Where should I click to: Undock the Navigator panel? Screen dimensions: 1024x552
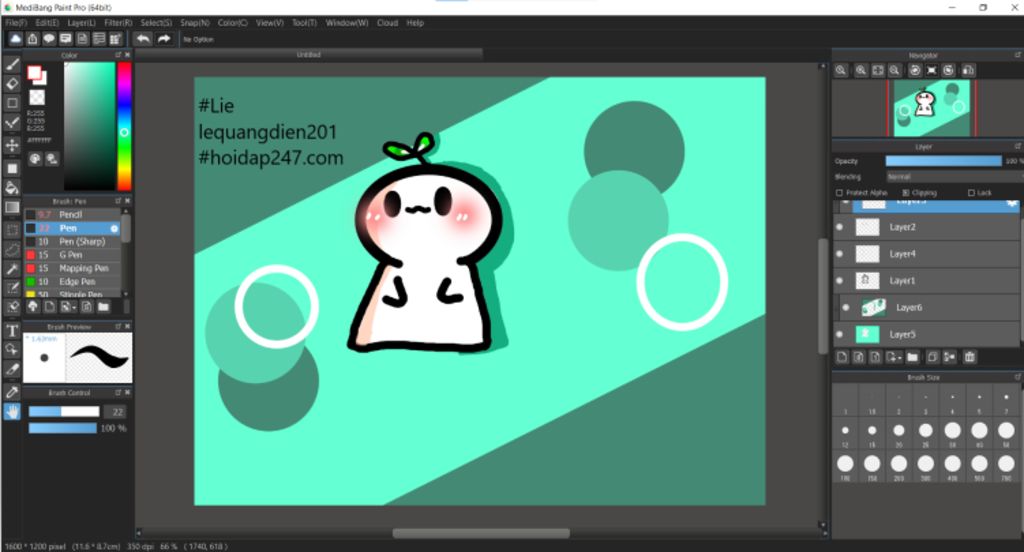[x=1017, y=56]
